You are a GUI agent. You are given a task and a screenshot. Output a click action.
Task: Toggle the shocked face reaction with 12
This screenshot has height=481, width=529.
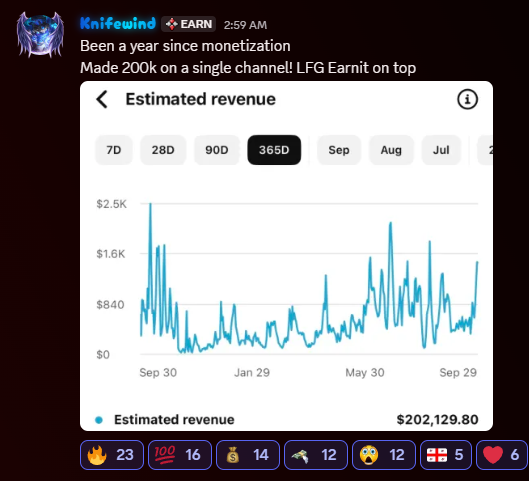384,455
